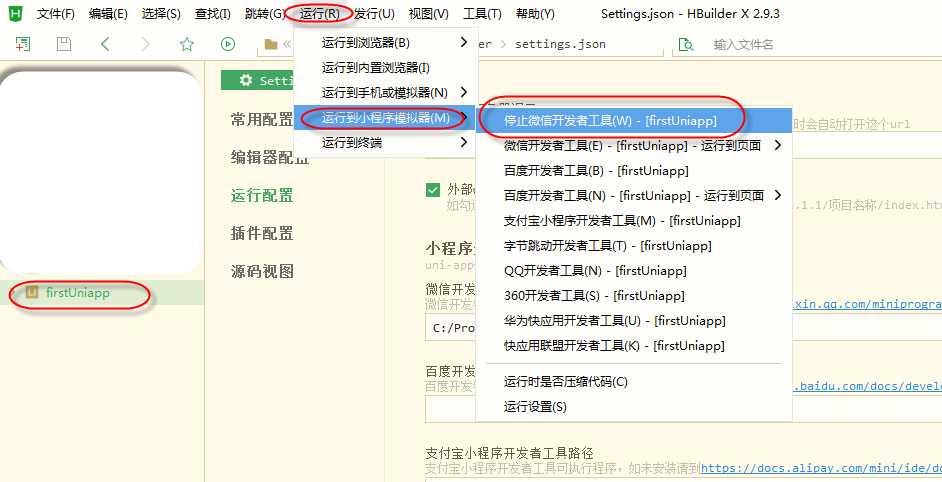This screenshot has width=942, height=482.
Task: Open 运行设置(S) from the submenu
Action: (x=634, y=407)
